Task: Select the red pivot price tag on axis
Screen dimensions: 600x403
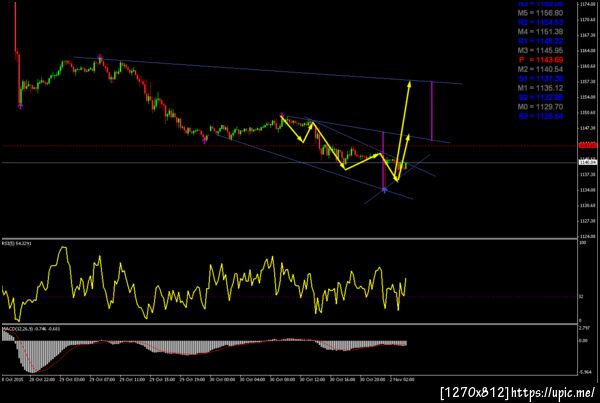Action: (588, 145)
